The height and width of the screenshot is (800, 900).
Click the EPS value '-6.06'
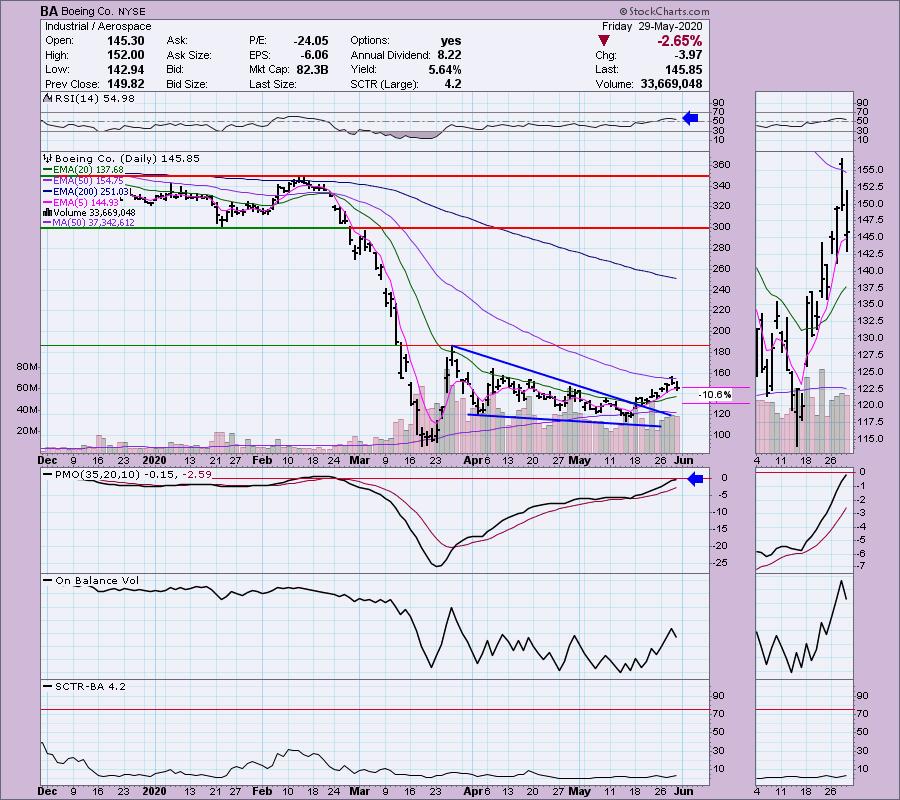314,55
